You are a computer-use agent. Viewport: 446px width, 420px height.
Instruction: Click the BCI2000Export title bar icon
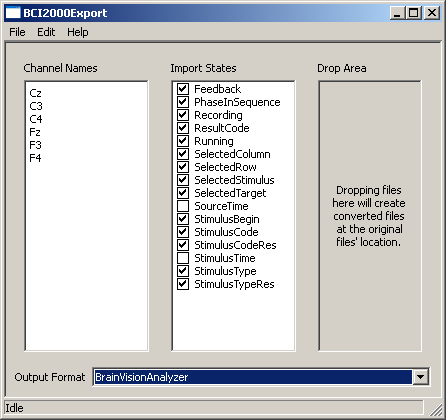click(13, 13)
